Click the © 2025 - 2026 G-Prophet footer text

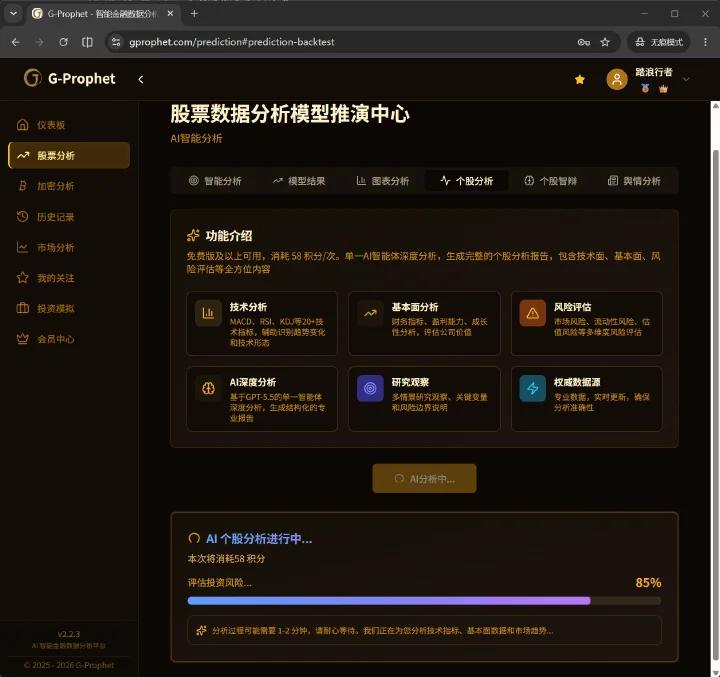(69, 665)
